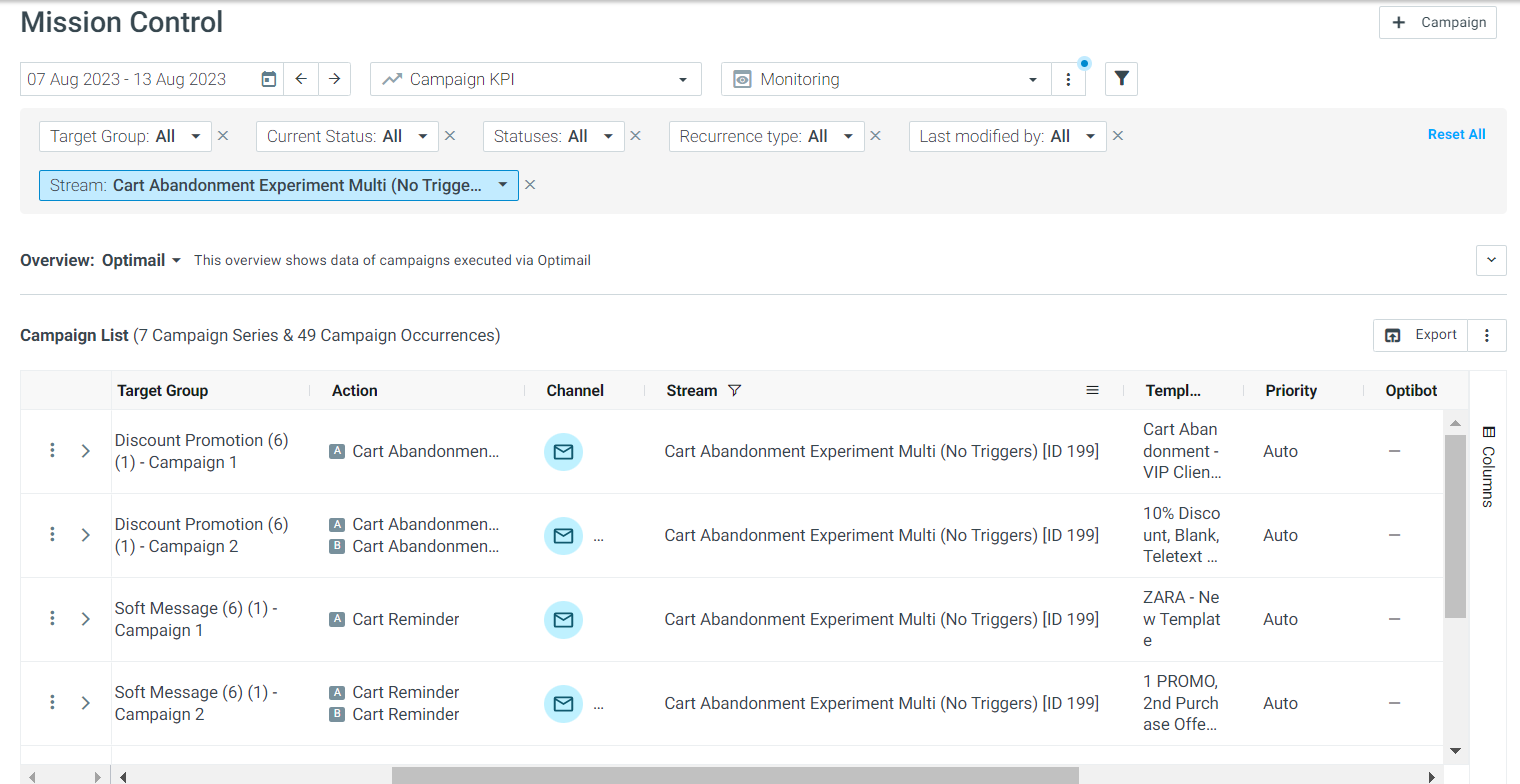Remove the Stream filter with its X
The width and height of the screenshot is (1520, 784).
pyautogui.click(x=530, y=185)
